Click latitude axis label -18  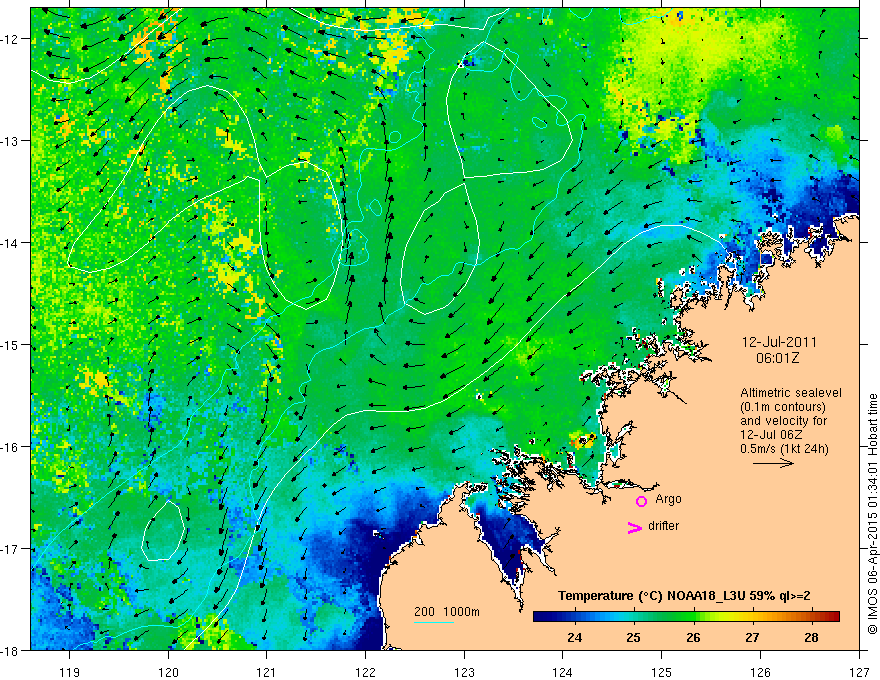10,650
